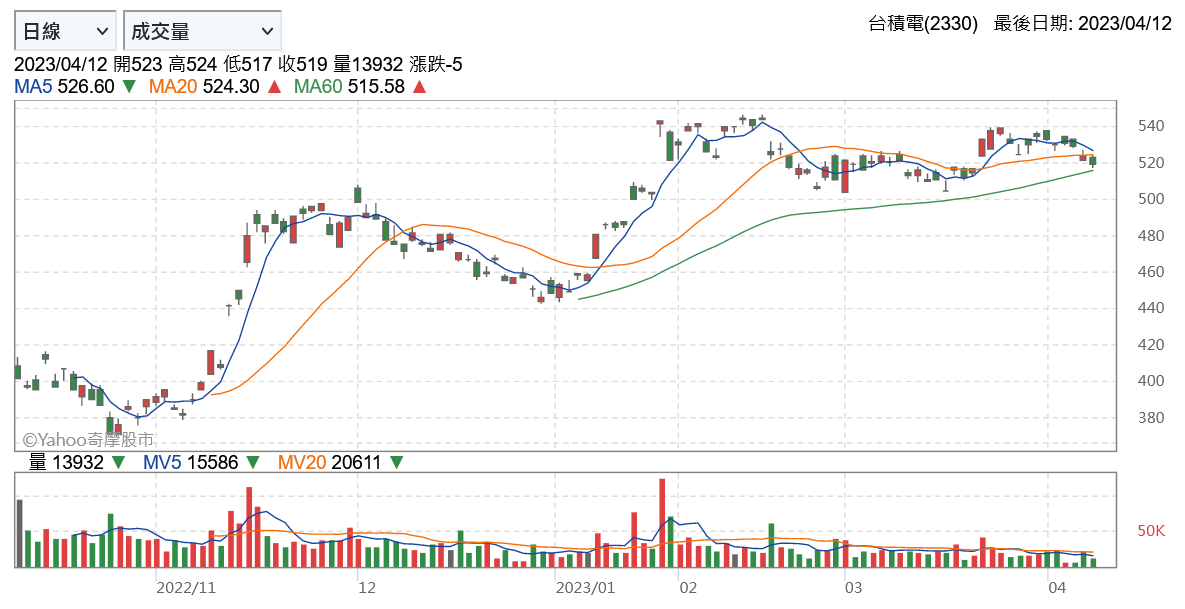Screen dimensions: 1185x609
Task: Click the 2023/01 date axis label
Action: [586, 587]
